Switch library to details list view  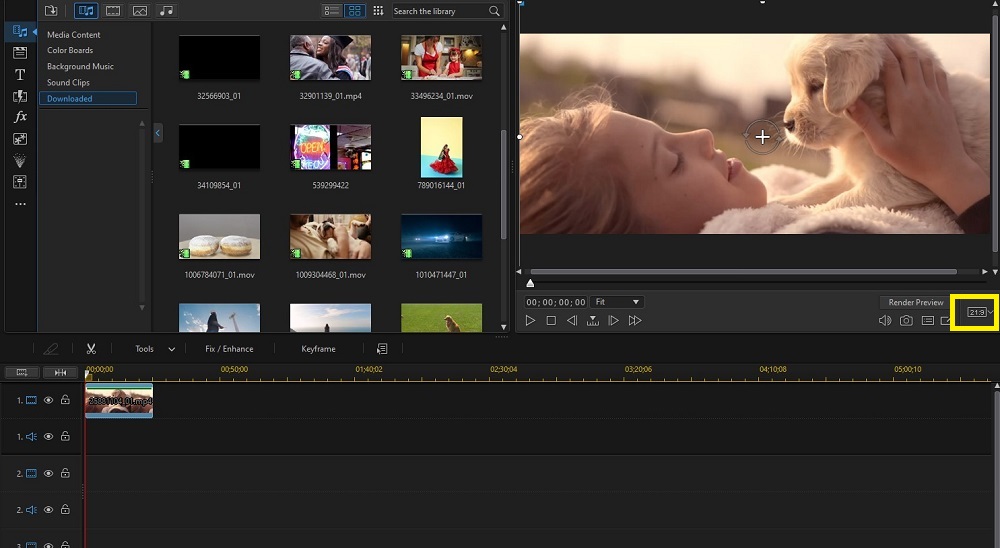point(332,11)
